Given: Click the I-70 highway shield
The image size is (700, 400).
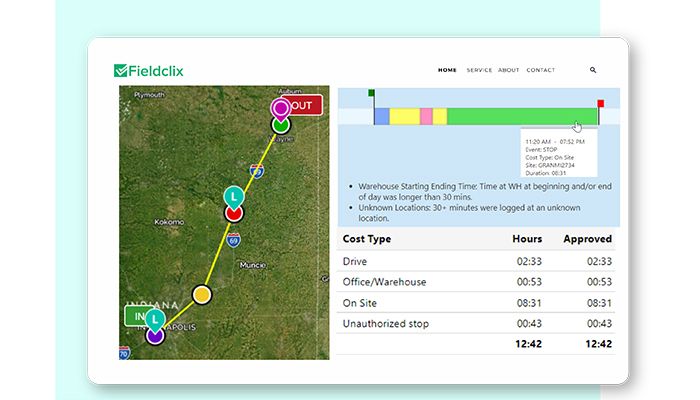Looking at the screenshot, I should tap(124, 353).
